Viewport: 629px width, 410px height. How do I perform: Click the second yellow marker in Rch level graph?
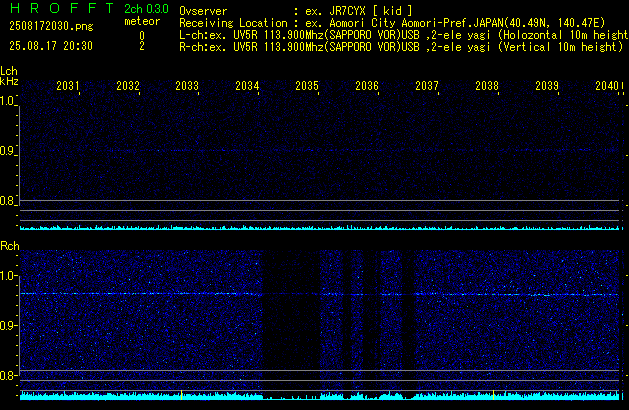point(493,395)
